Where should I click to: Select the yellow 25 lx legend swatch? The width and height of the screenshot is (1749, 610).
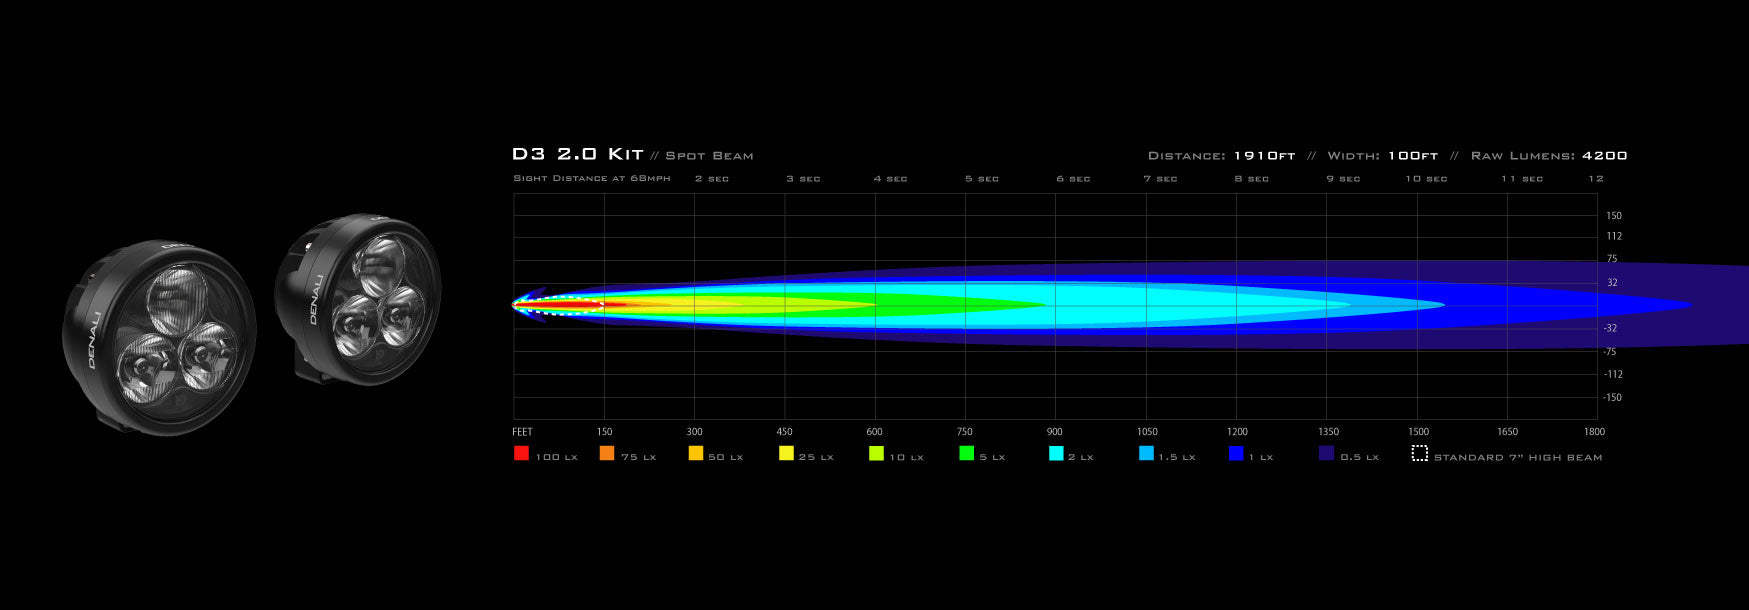tap(786, 453)
